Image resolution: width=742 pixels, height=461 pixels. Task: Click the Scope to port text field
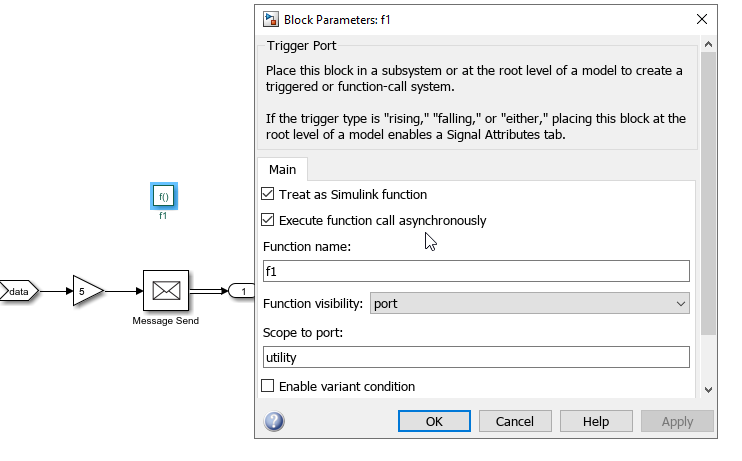476,357
